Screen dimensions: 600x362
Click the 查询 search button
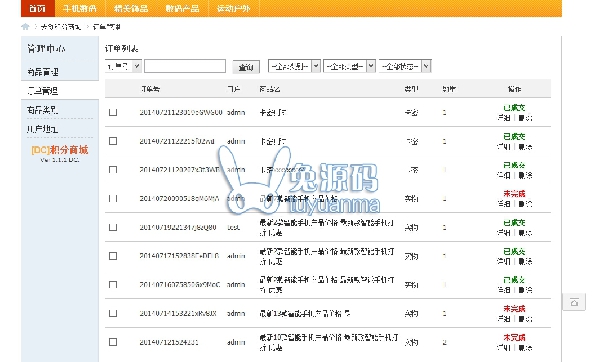246,67
